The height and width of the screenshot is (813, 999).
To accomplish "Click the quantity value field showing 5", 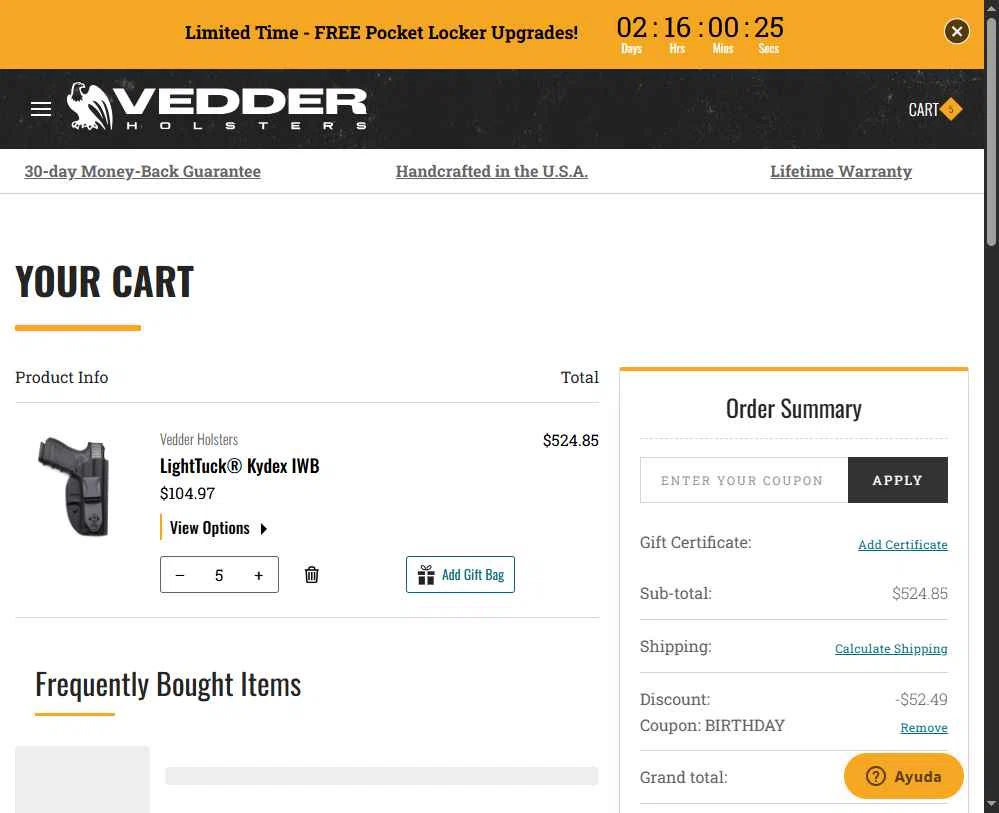I will (x=219, y=575).
